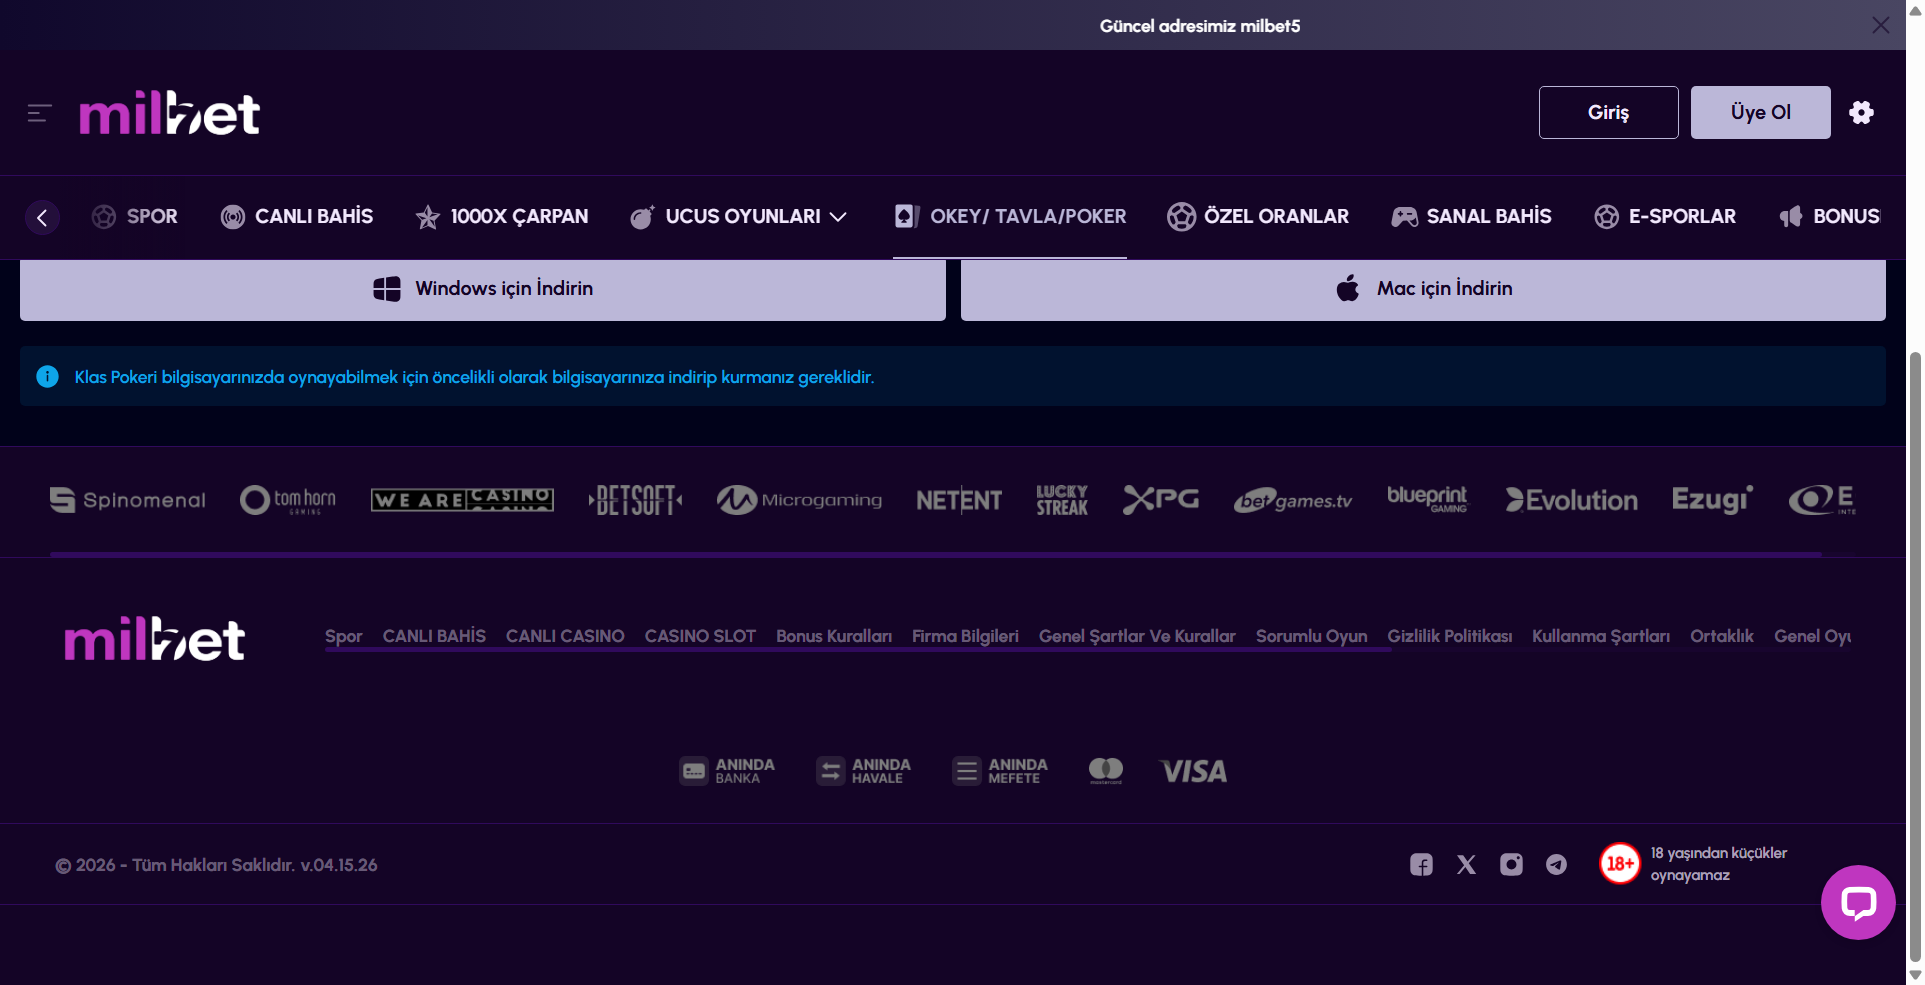1925x985 pixels.
Task: Click the We Are Casino logo
Action: pyautogui.click(x=462, y=500)
